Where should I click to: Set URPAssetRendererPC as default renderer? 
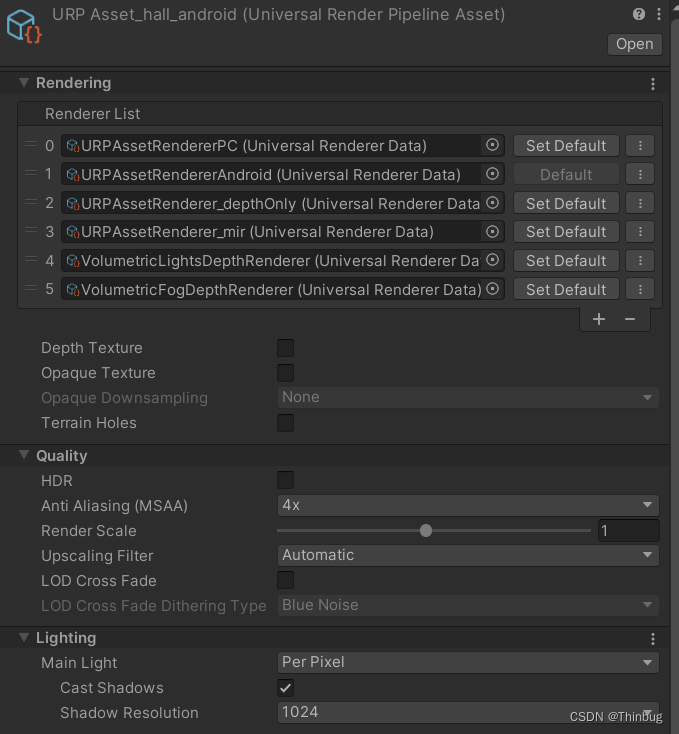click(566, 146)
